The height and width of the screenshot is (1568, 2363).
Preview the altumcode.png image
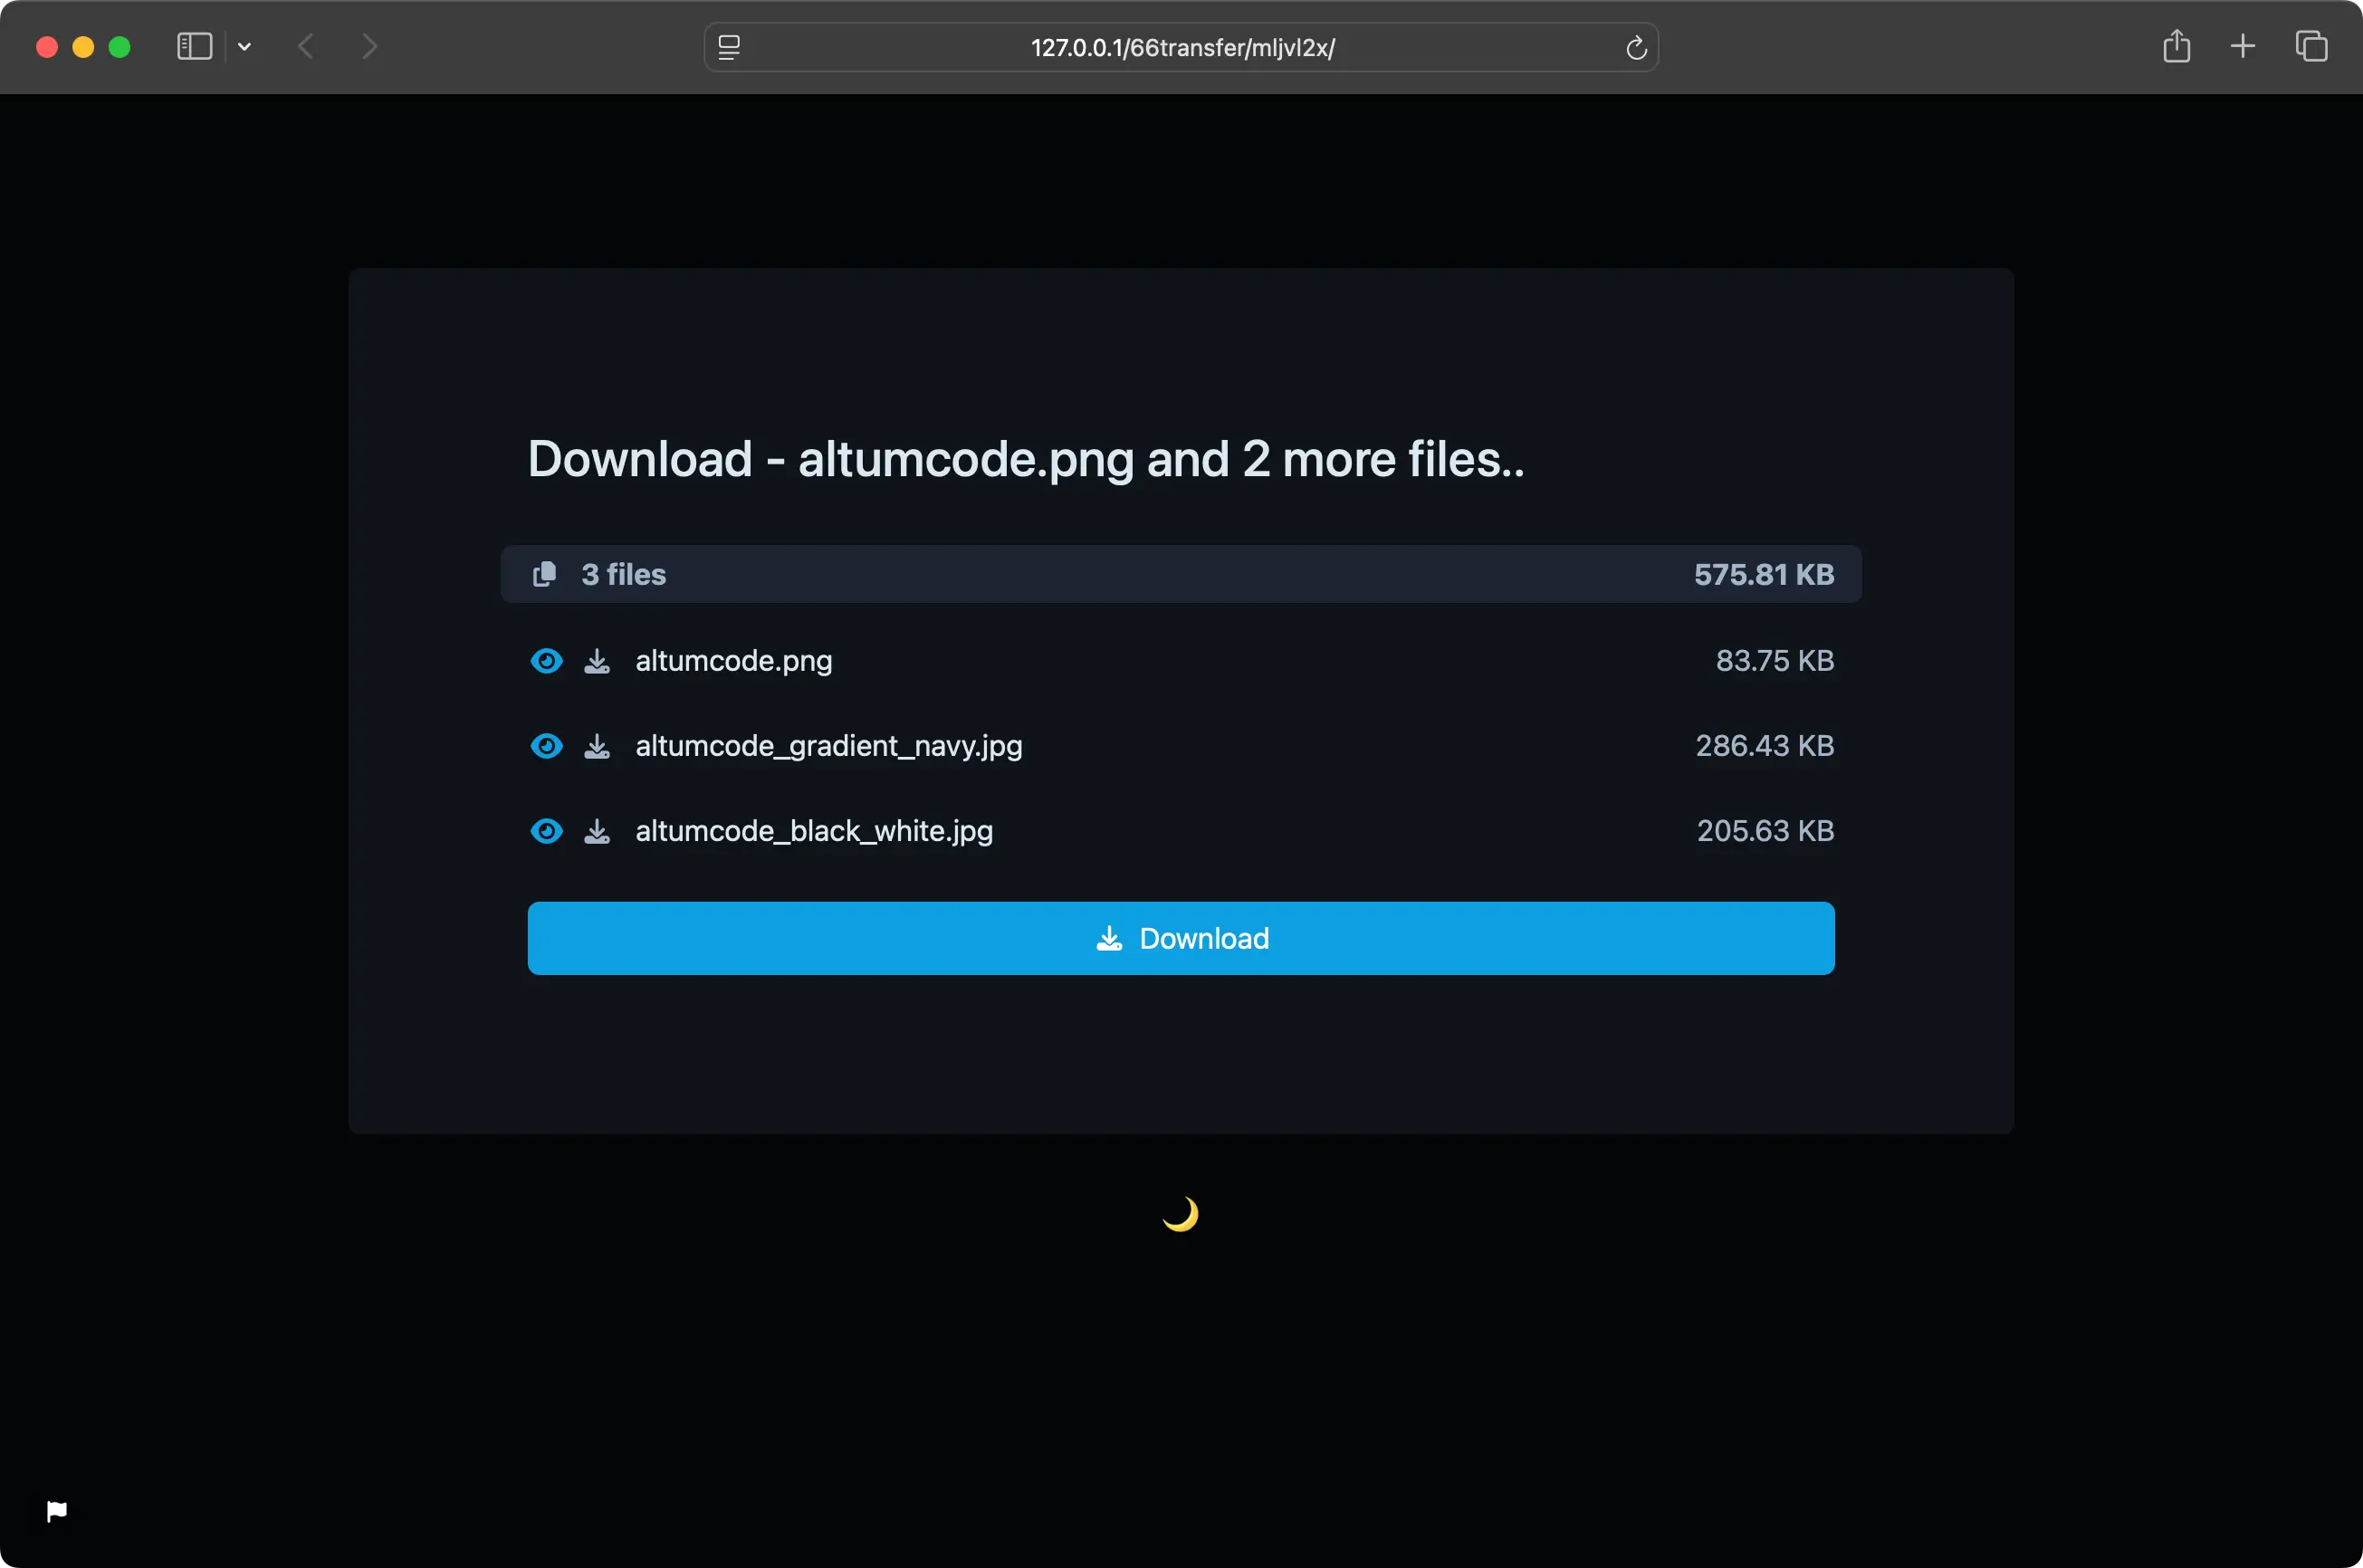tap(546, 660)
